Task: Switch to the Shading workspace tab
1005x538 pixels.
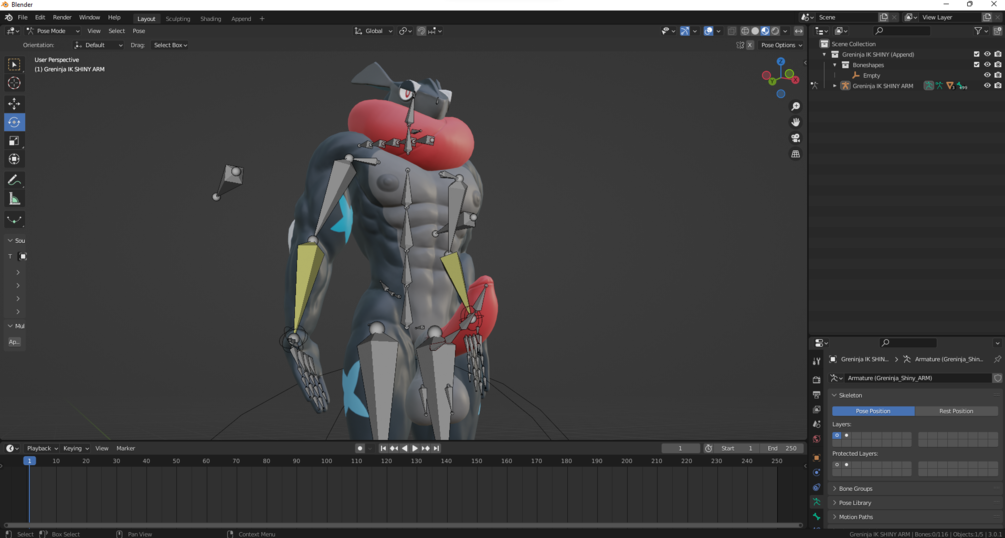Action: pos(210,19)
